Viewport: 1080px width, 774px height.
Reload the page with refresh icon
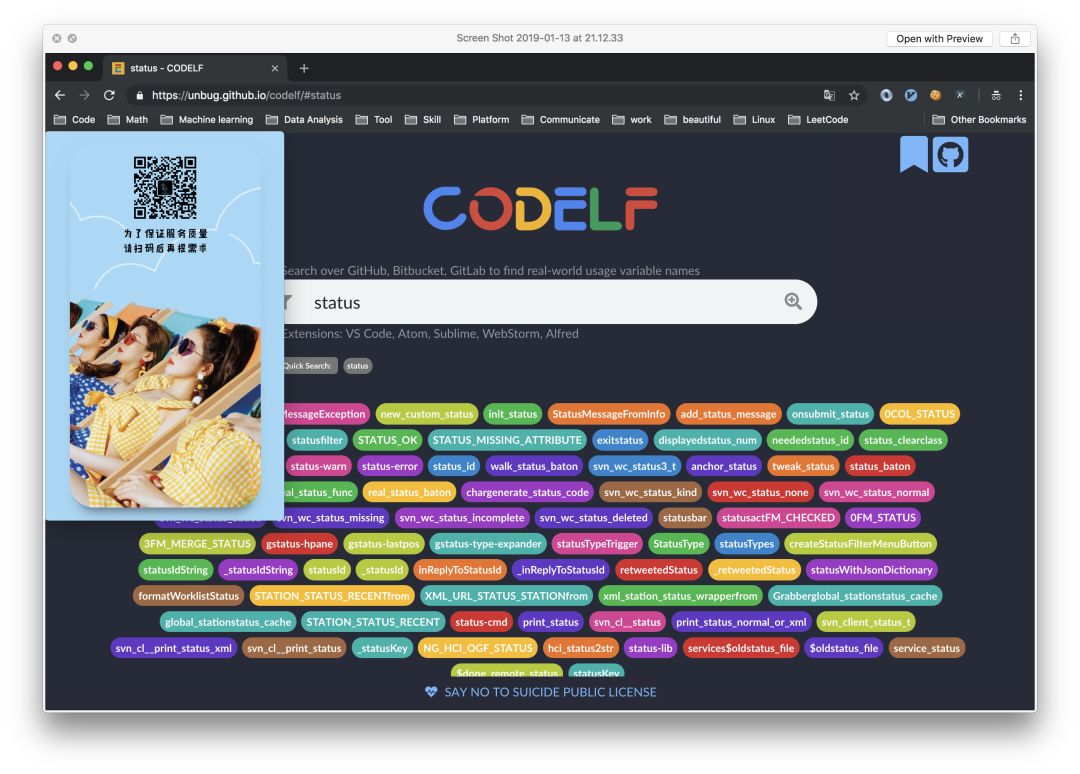tap(109, 95)
